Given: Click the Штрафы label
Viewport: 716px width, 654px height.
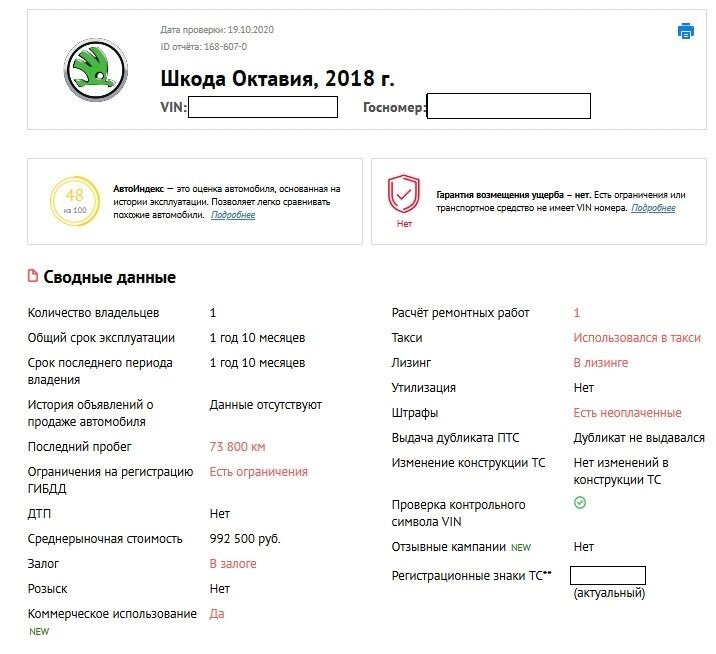Looking at the screenshot, I should click(x=415, y=413).
